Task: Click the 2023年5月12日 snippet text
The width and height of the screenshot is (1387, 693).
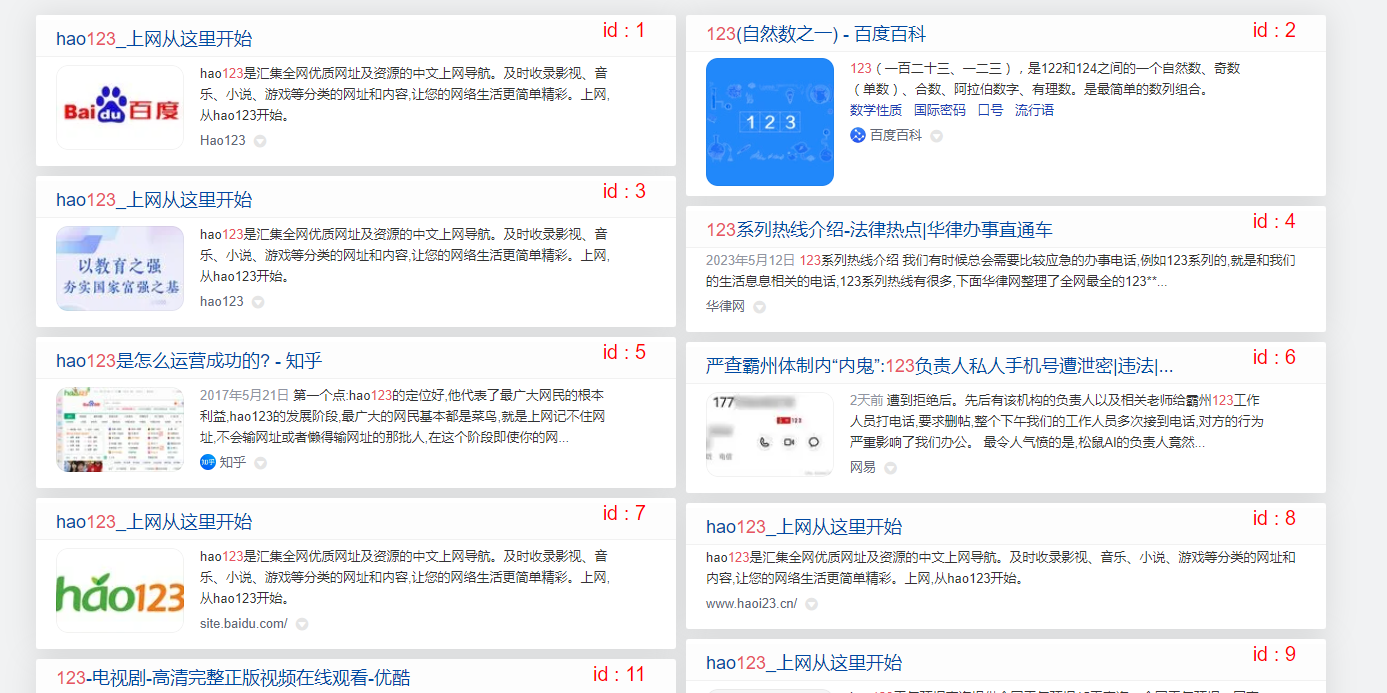Action: click(x=1001, y=271)
